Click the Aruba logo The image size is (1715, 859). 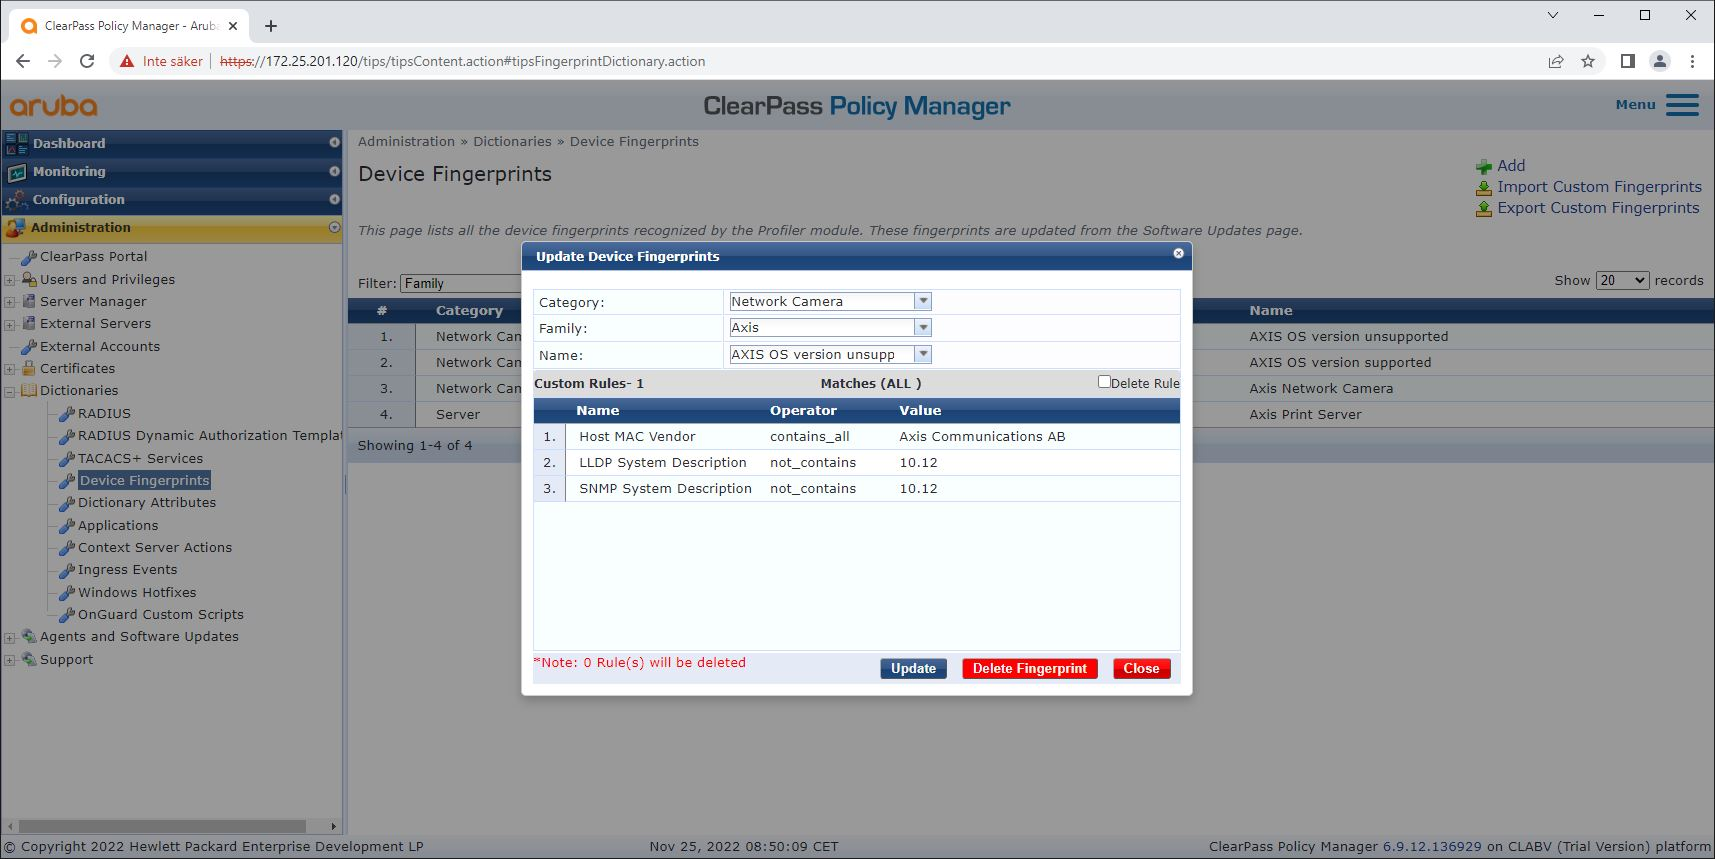[x=54, y=106]
